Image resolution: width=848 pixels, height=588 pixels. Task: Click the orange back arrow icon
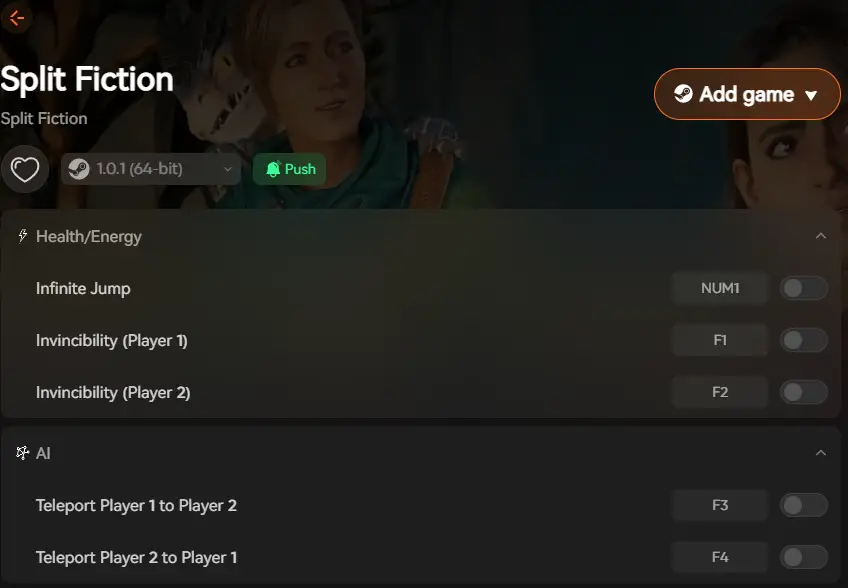coord(16,18)
